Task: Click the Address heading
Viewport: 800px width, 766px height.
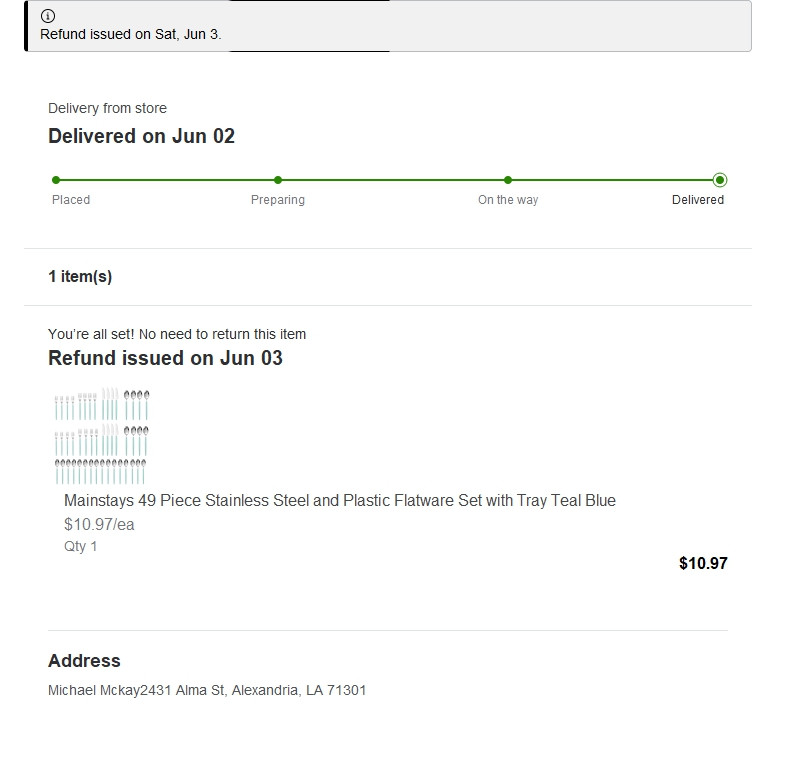Action: tap(84, 661)
